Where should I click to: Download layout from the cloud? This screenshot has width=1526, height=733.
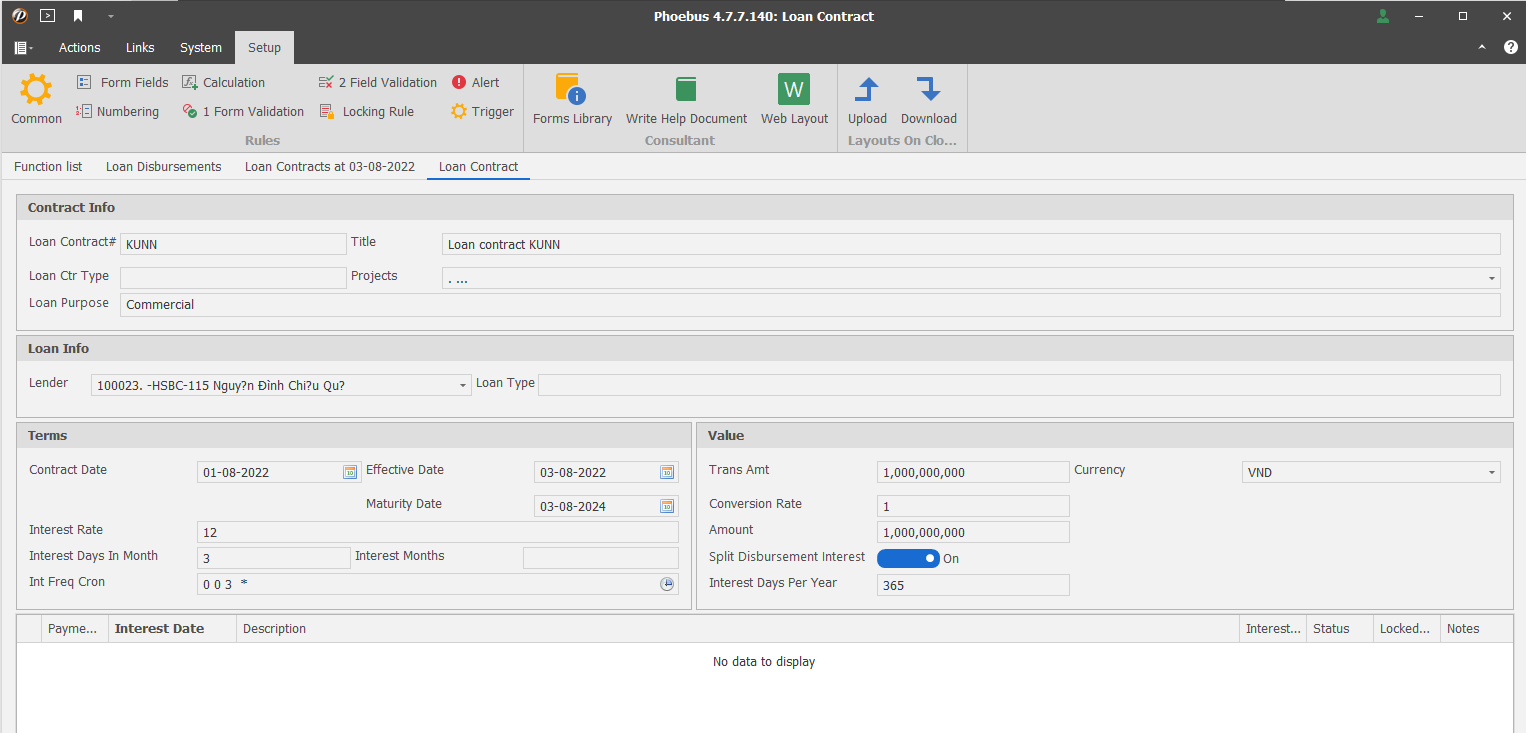[928, 99]
